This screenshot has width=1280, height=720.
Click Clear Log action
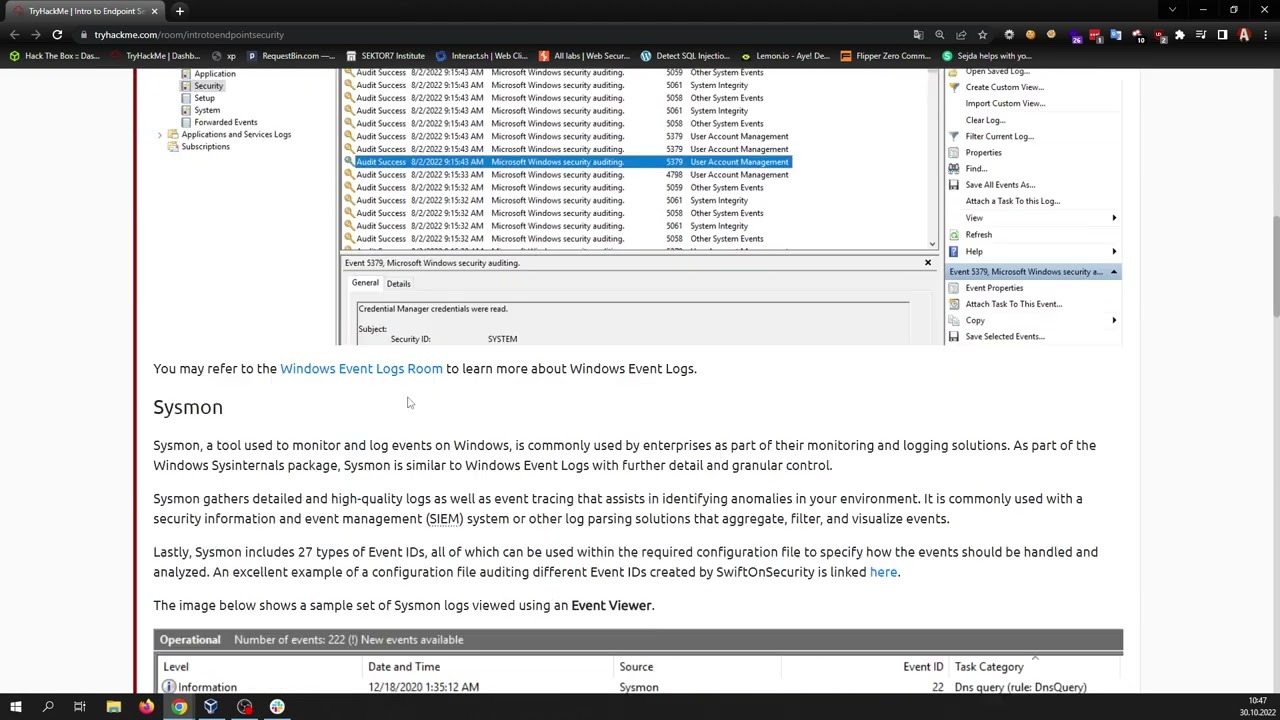point(985,120)
